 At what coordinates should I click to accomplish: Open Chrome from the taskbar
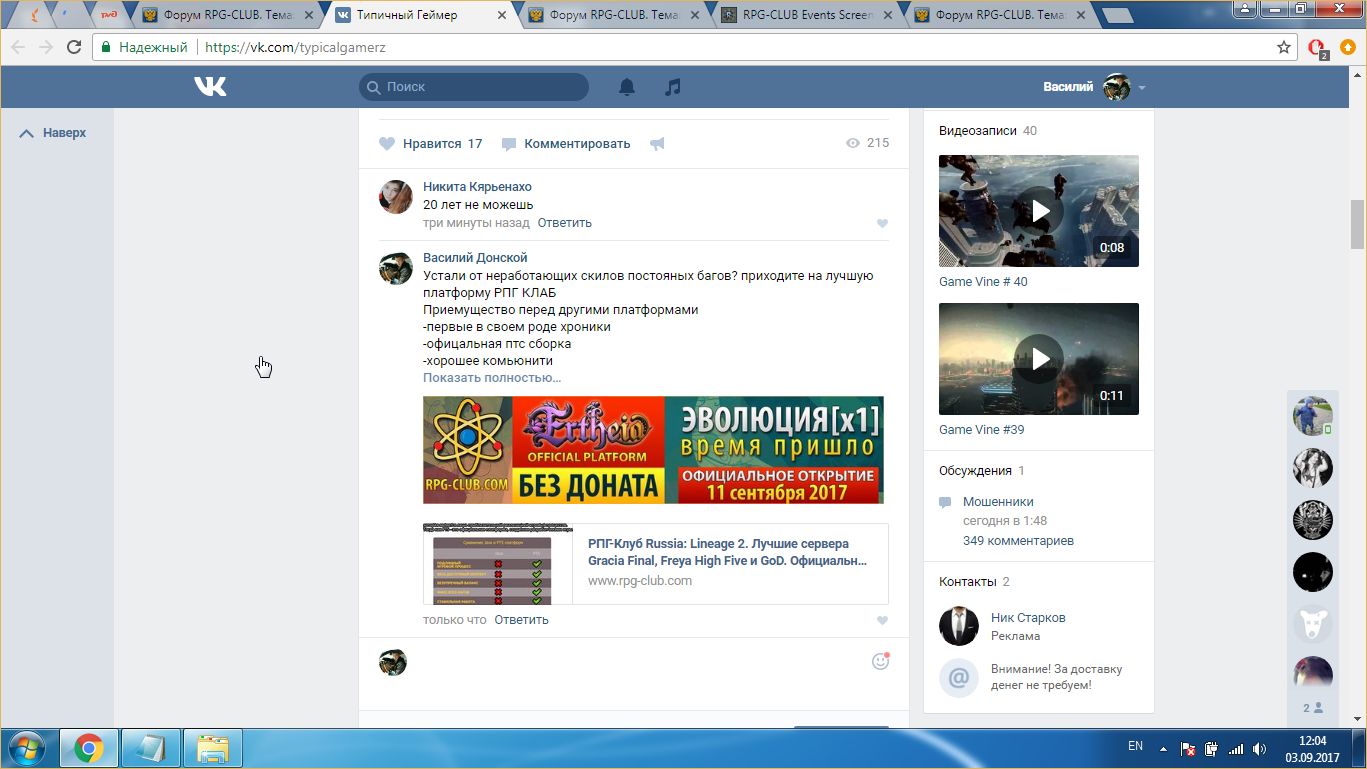coord(89,748)
